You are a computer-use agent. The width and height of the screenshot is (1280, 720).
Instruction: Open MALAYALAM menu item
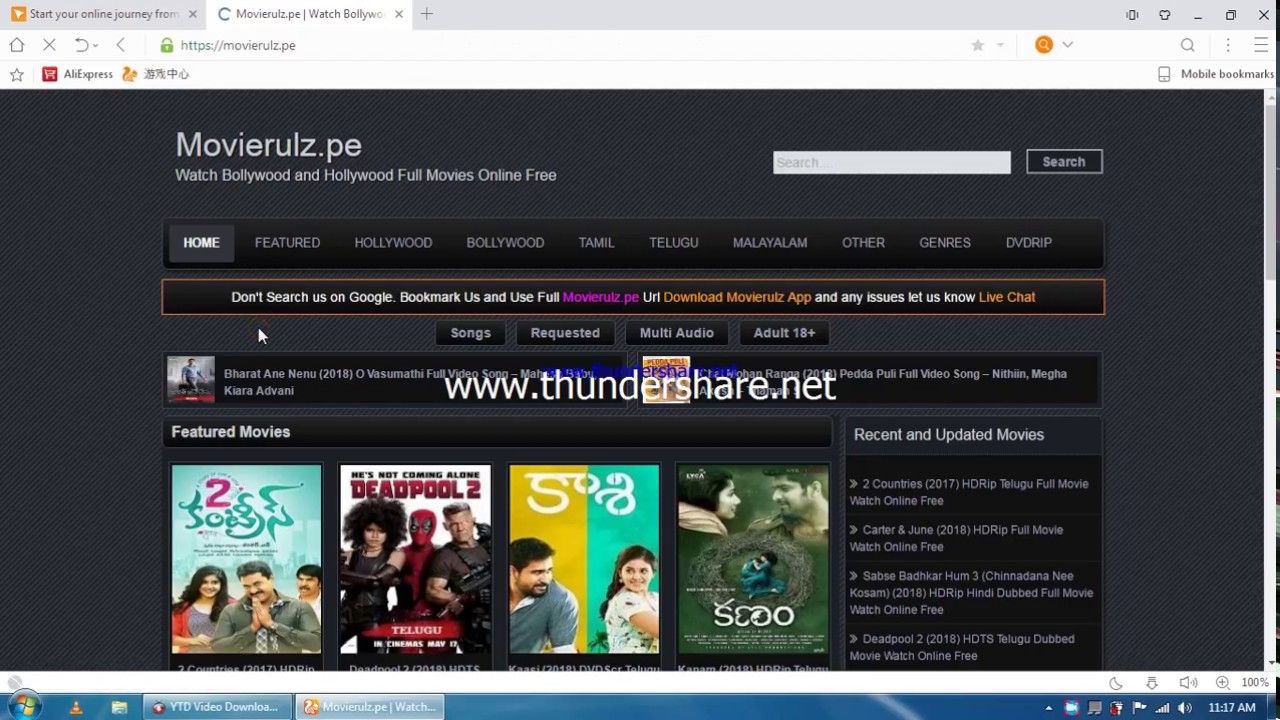770,243
